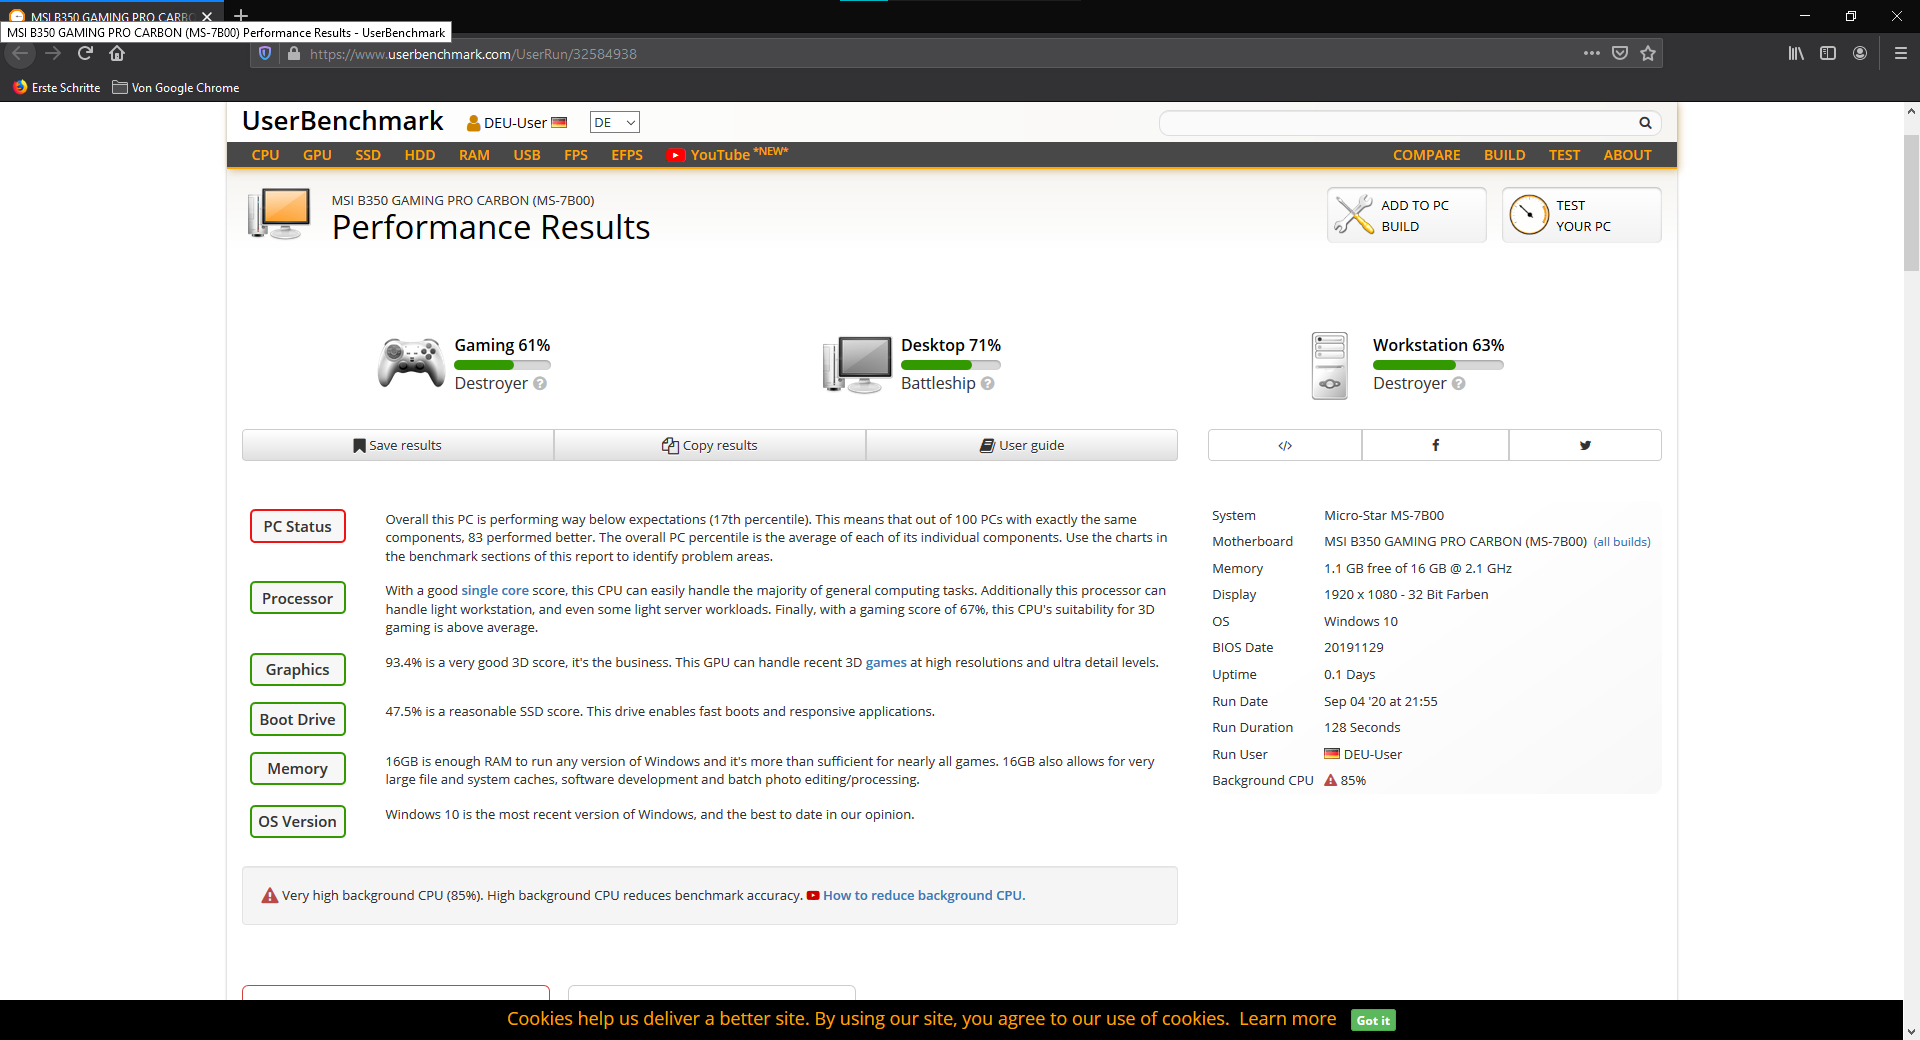
Task: Open the GPU menu item
Action: pos(317,155)
